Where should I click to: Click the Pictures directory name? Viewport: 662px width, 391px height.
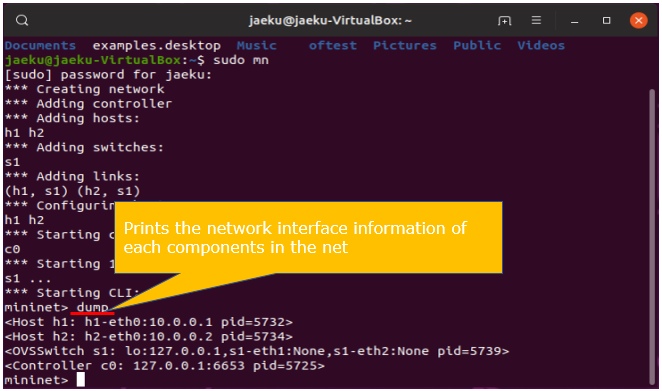point(404,45)
